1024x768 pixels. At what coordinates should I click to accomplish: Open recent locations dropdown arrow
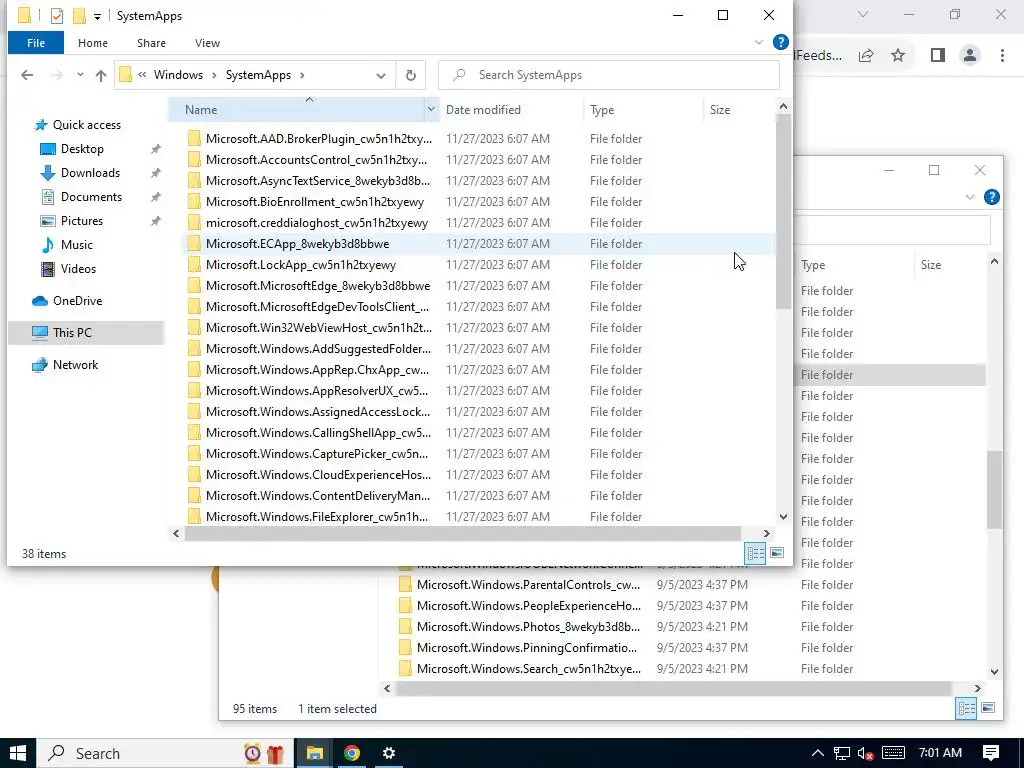(x=80, y=75)
